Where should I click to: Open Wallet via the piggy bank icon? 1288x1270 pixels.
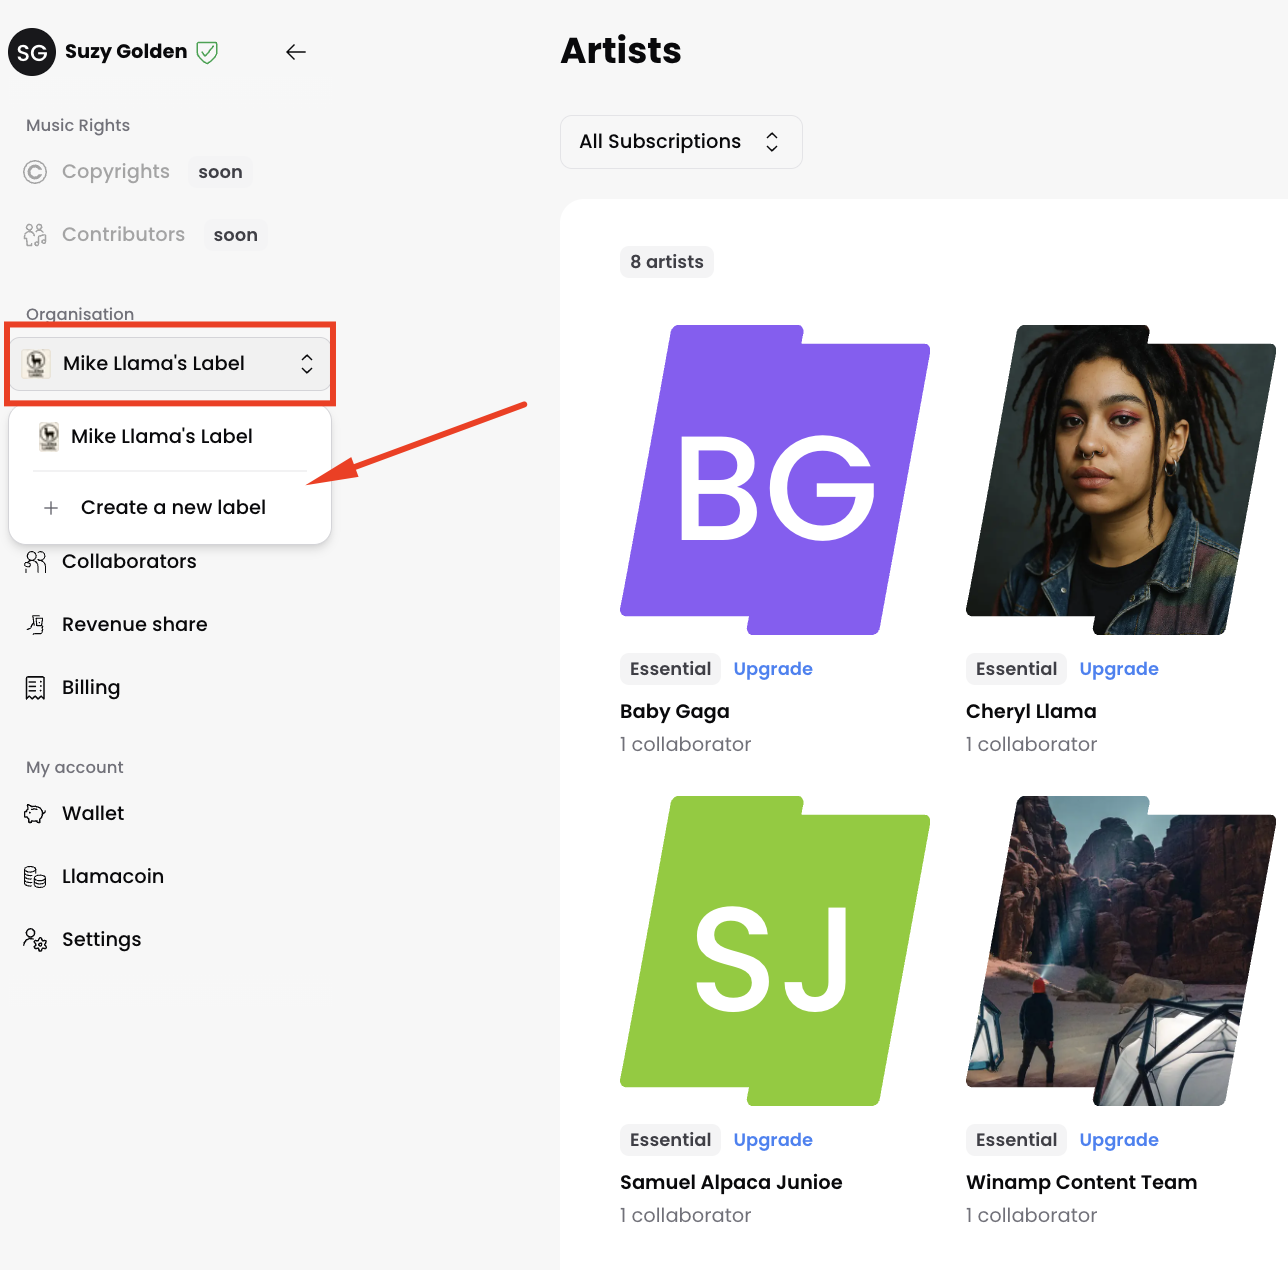click(35, 814)
